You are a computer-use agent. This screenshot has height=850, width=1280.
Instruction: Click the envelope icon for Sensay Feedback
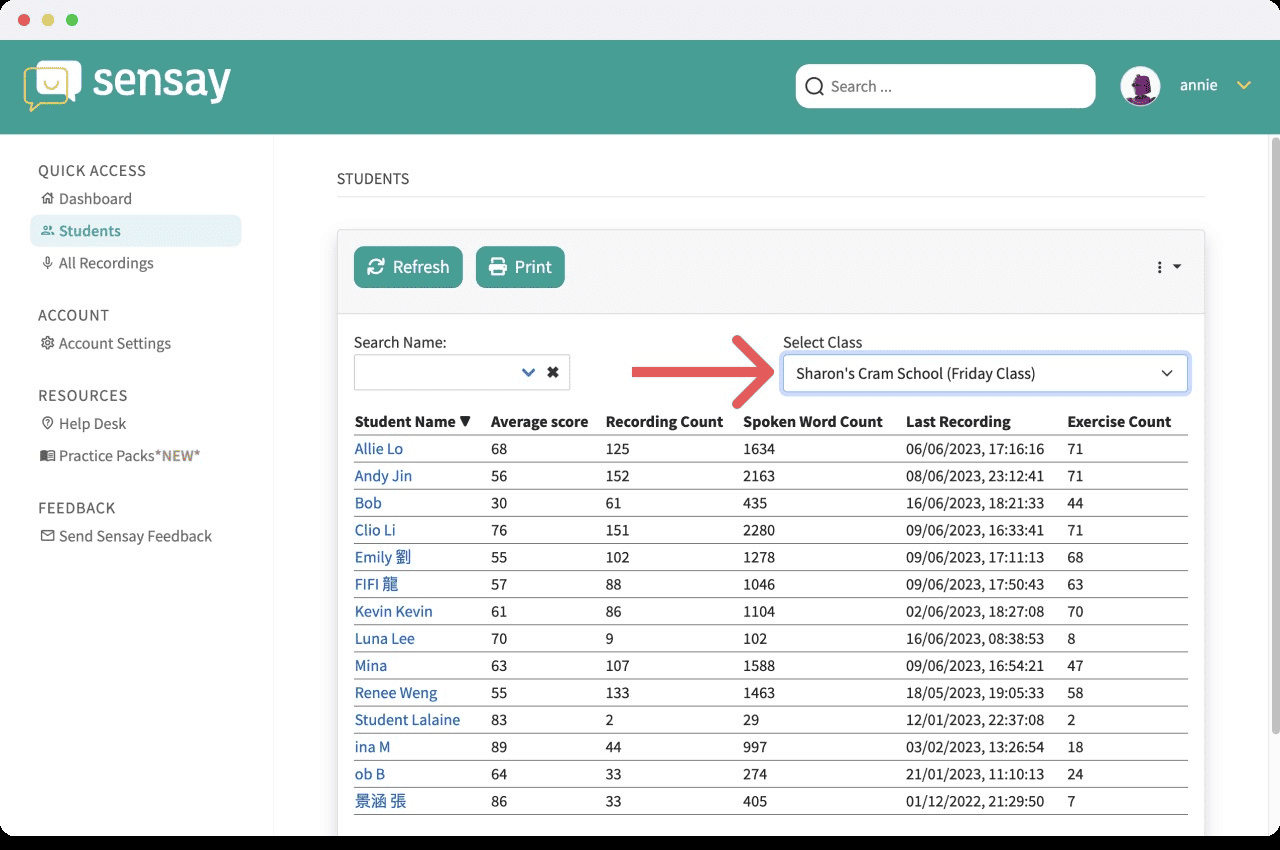click(x=47, y=536)
